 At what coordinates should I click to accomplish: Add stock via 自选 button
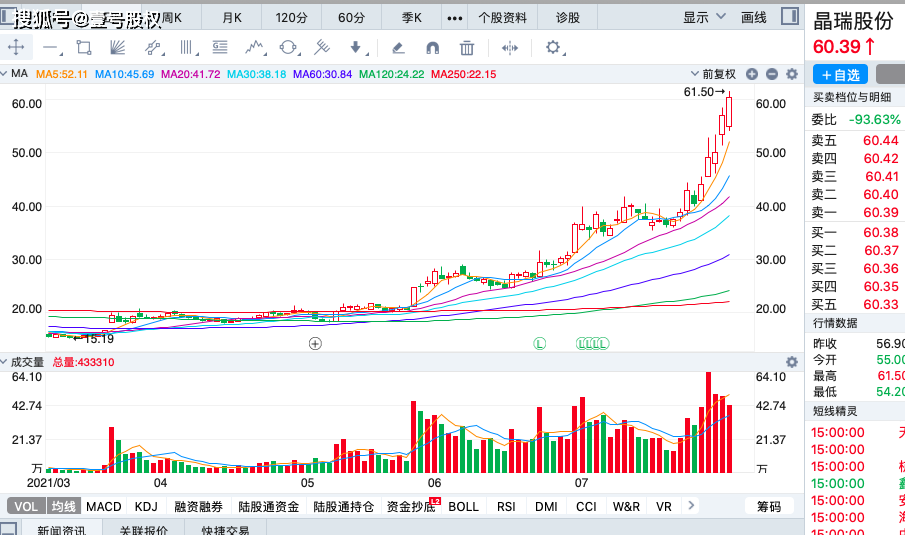point(840,74)
